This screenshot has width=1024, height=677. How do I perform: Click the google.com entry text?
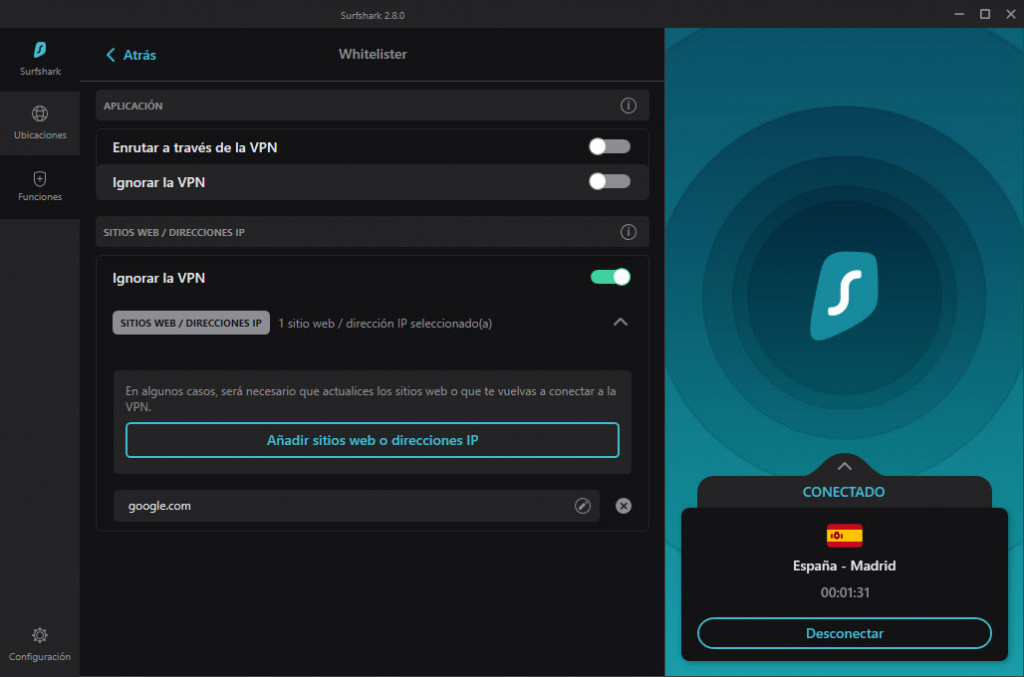(159, 506)
